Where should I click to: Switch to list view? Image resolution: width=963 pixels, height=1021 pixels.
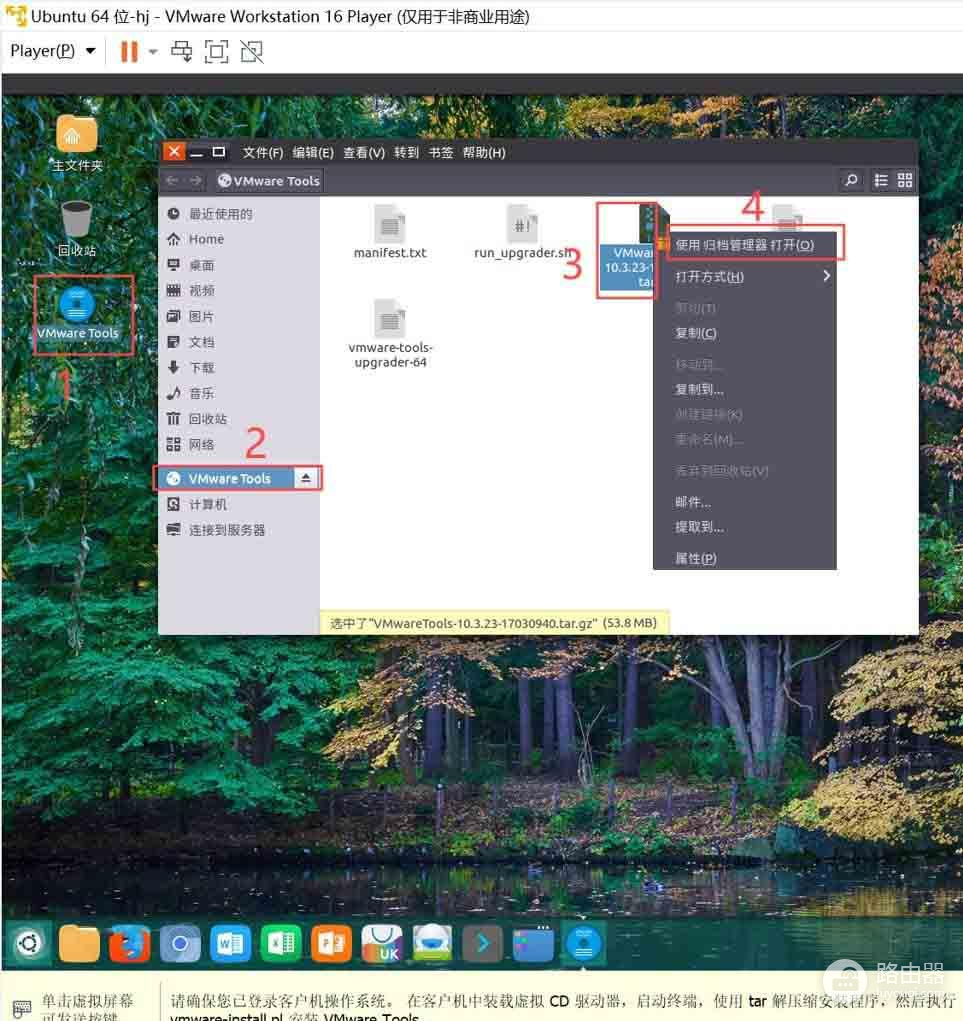click(881, 180)
